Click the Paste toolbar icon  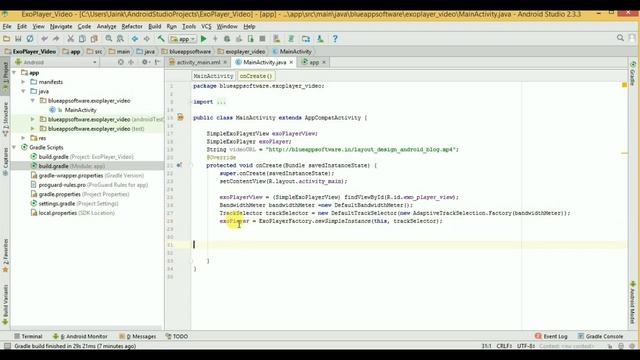tap(94, 39)
